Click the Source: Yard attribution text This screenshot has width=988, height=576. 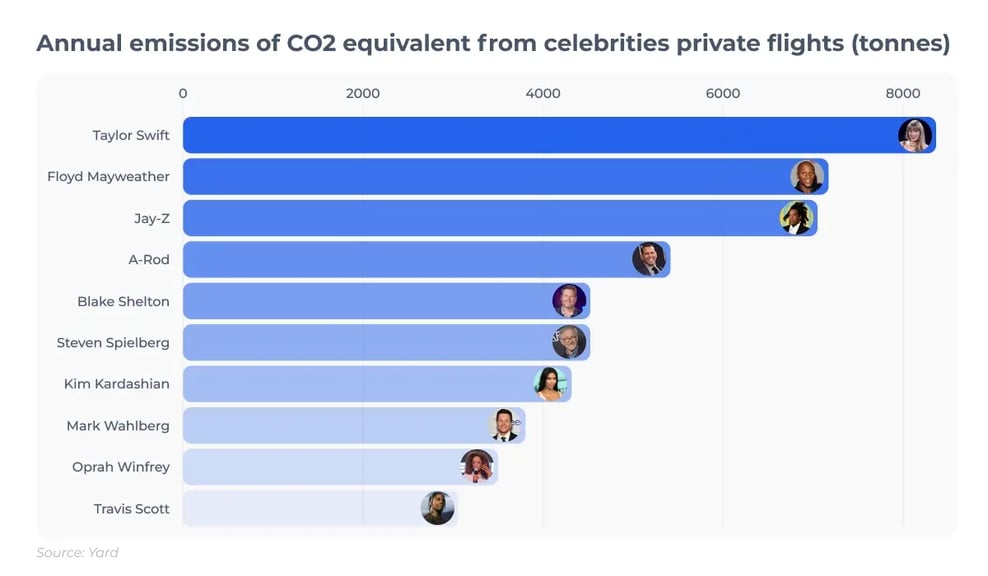tap(77, 553)
